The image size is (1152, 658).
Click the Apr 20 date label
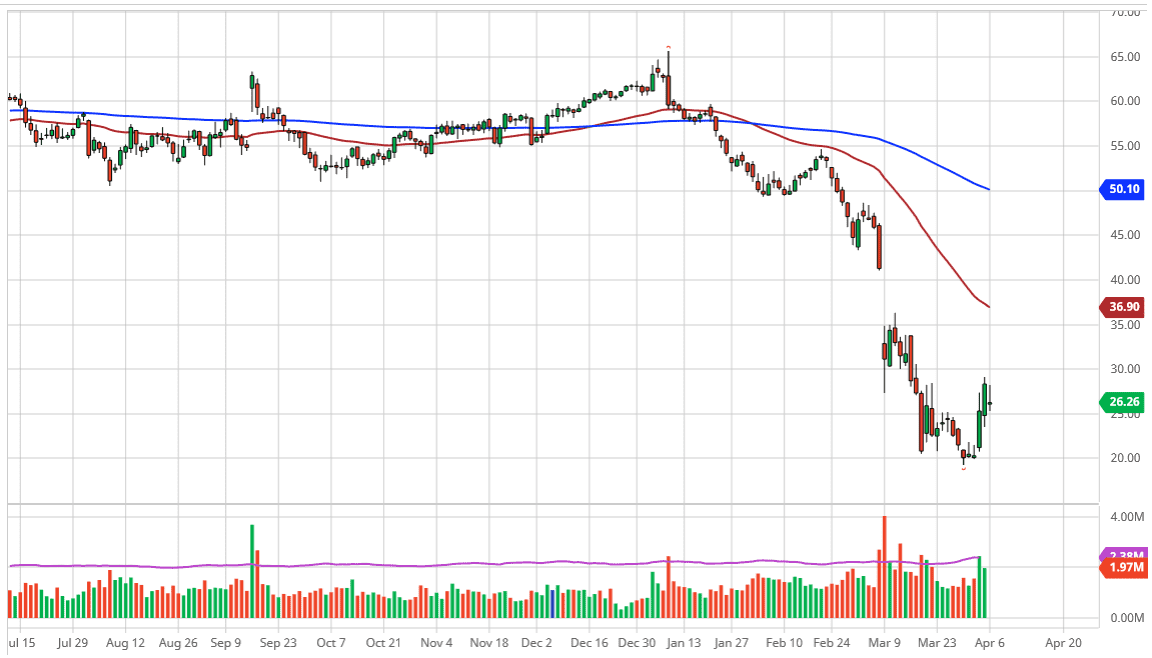(x=1063, y=642)
